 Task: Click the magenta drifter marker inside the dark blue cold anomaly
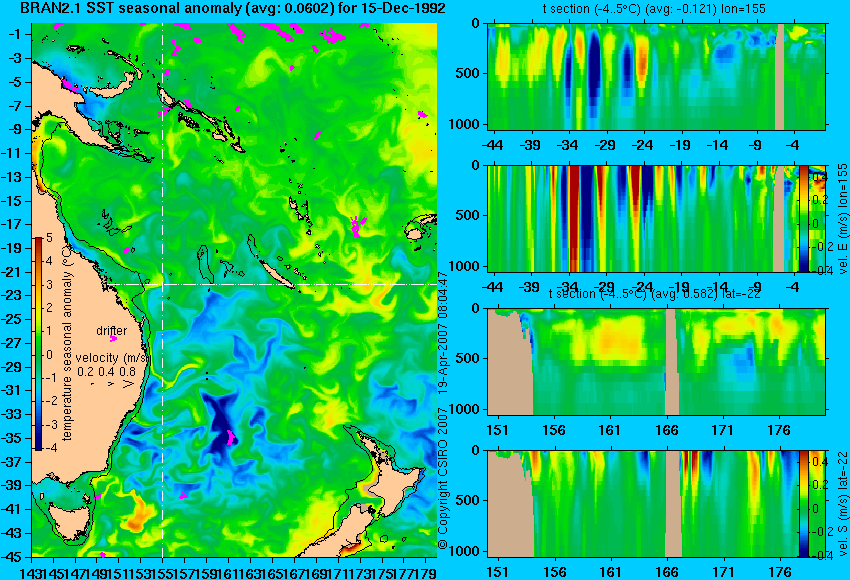tap(230, 437)
